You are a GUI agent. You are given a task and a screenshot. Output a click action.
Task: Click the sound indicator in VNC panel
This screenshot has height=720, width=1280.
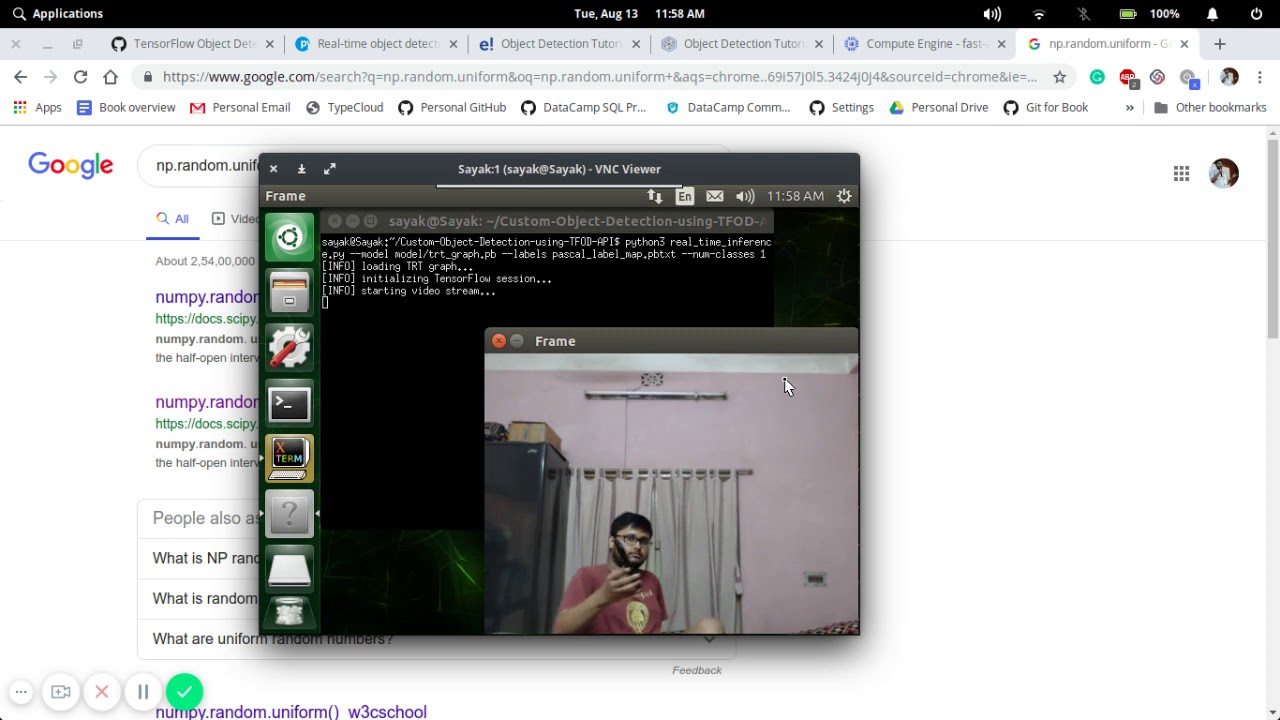pyautogui.click(x=745, y=196)
